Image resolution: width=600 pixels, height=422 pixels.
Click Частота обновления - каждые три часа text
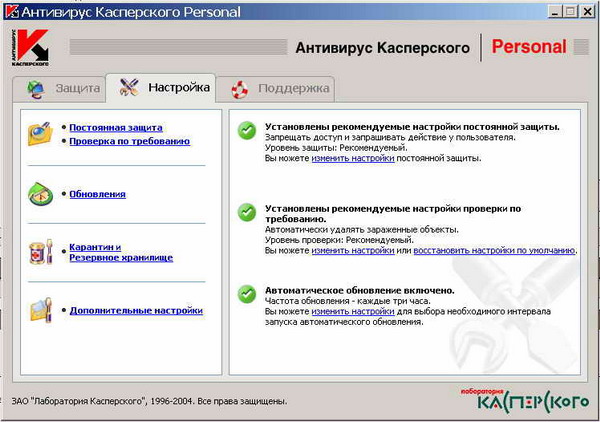348,301
